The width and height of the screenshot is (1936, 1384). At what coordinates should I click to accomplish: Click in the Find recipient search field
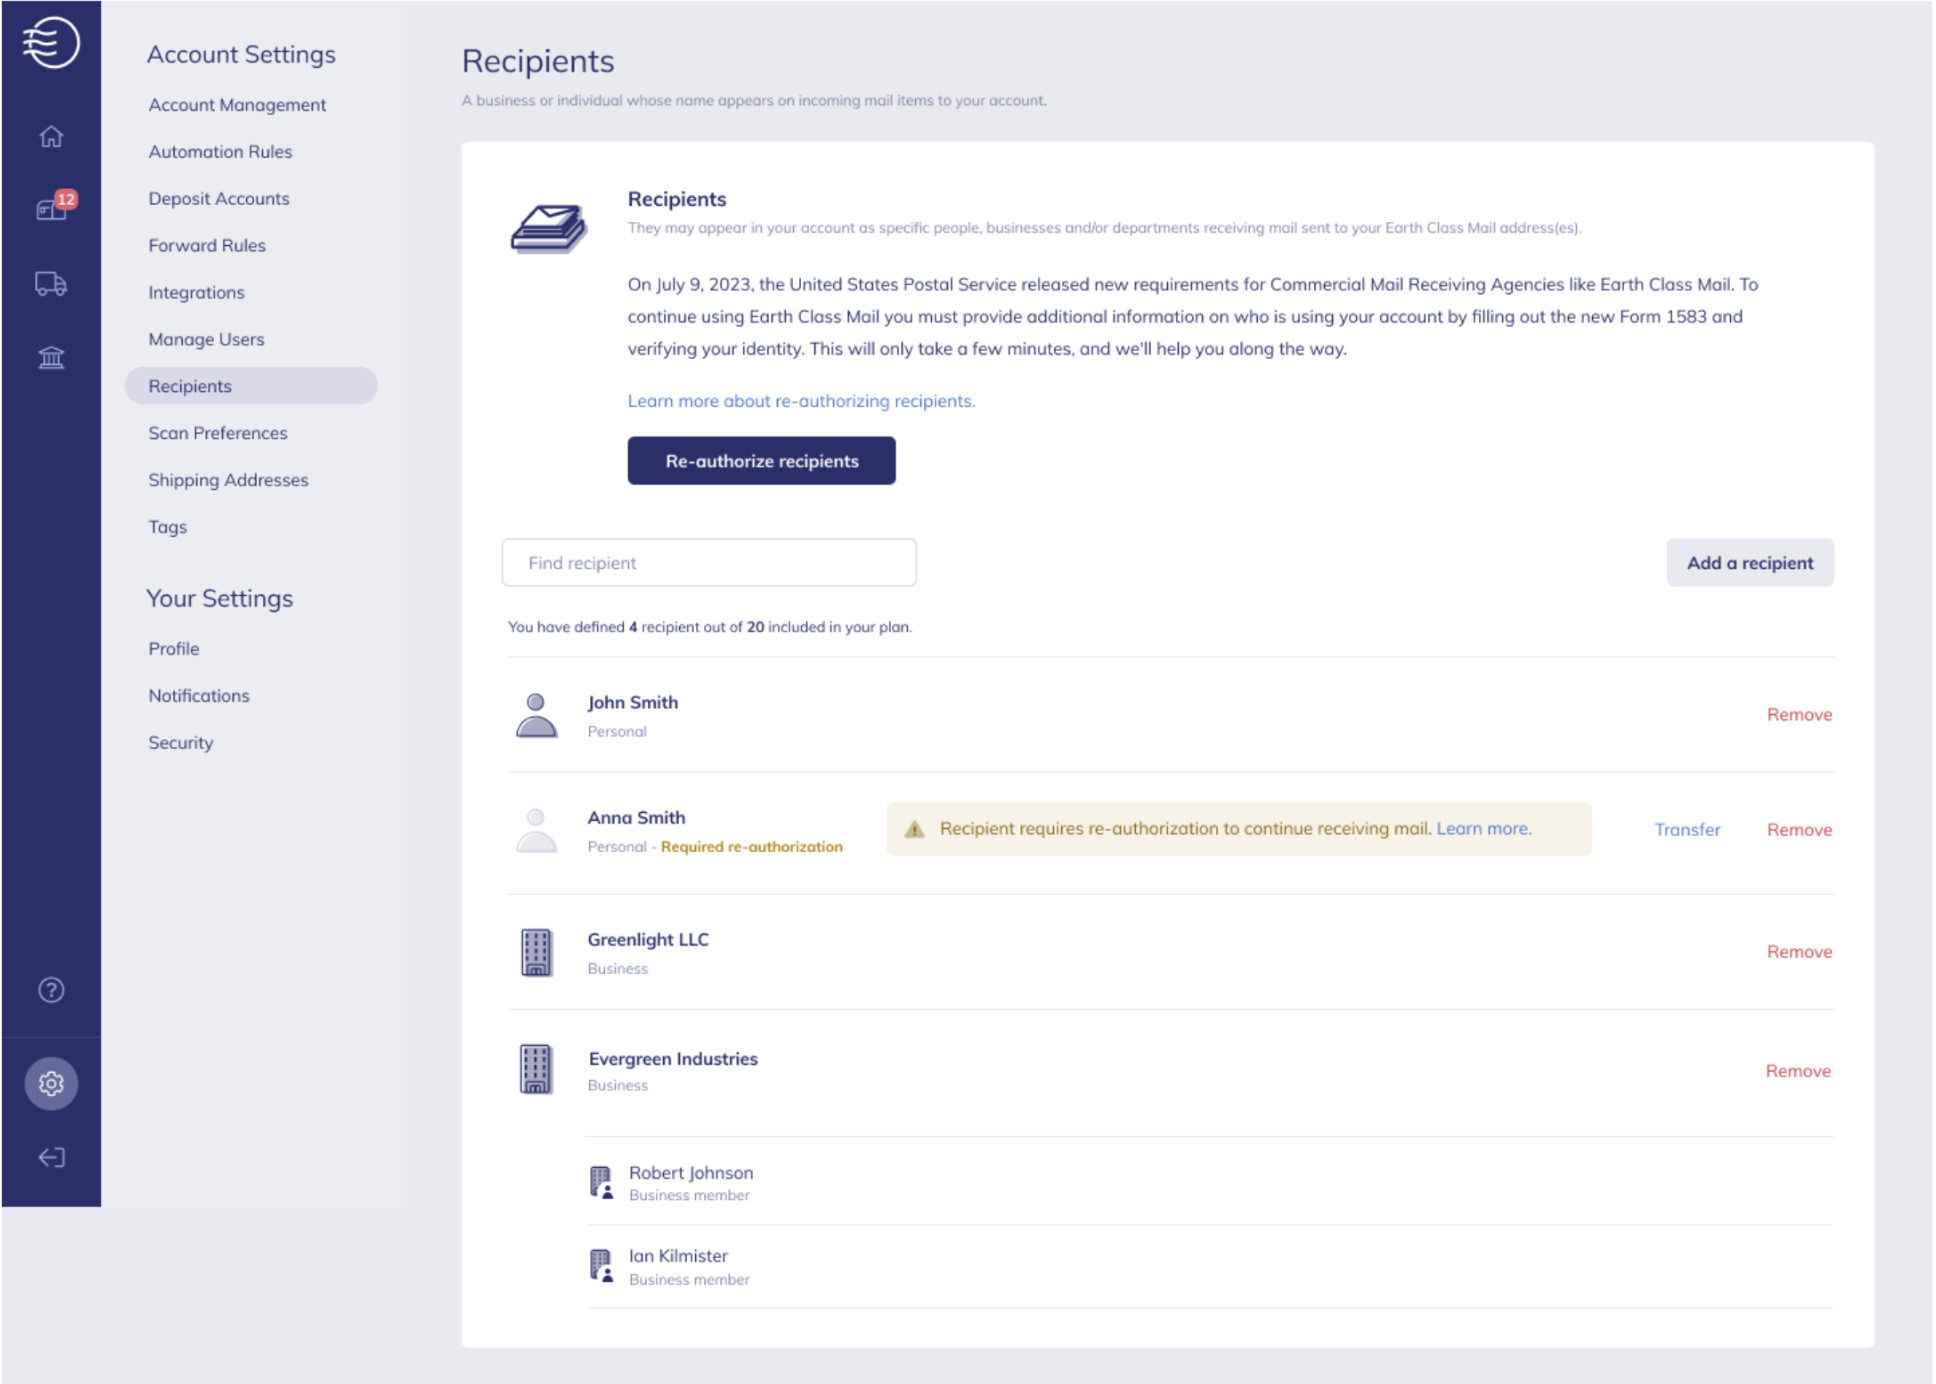[x=709, y=563]
